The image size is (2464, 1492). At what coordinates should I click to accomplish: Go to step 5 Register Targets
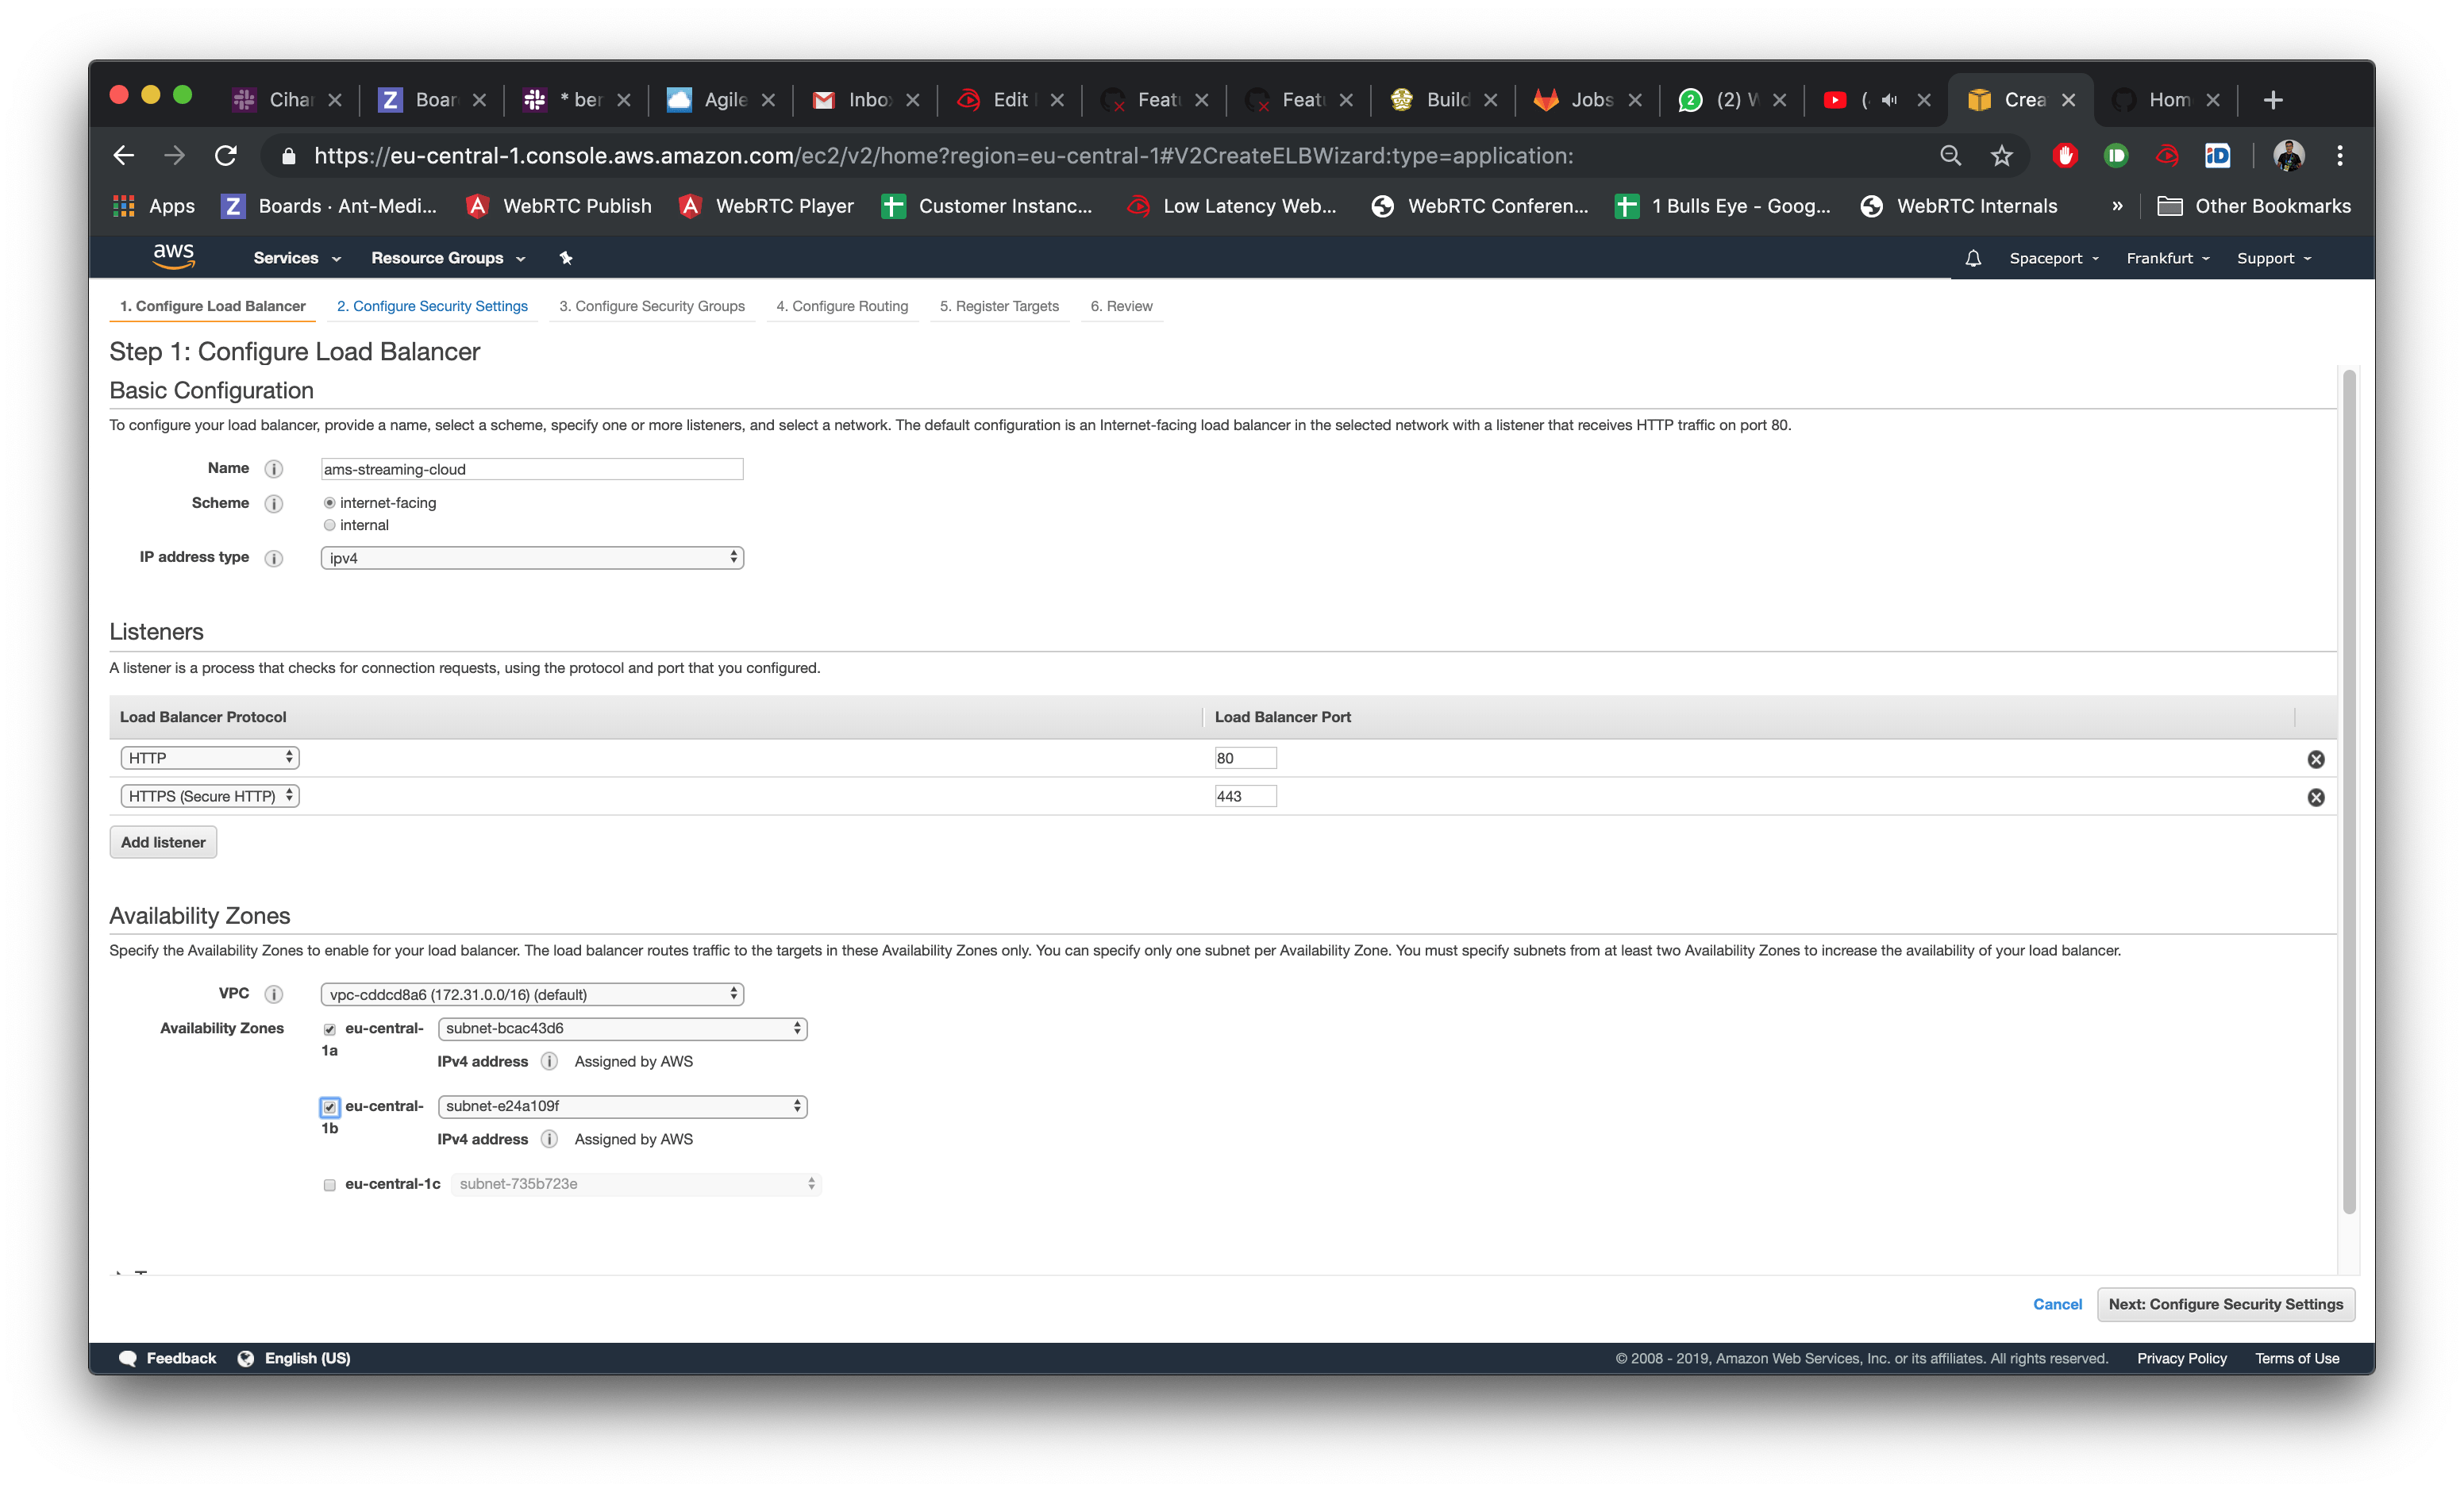[999, 306]
